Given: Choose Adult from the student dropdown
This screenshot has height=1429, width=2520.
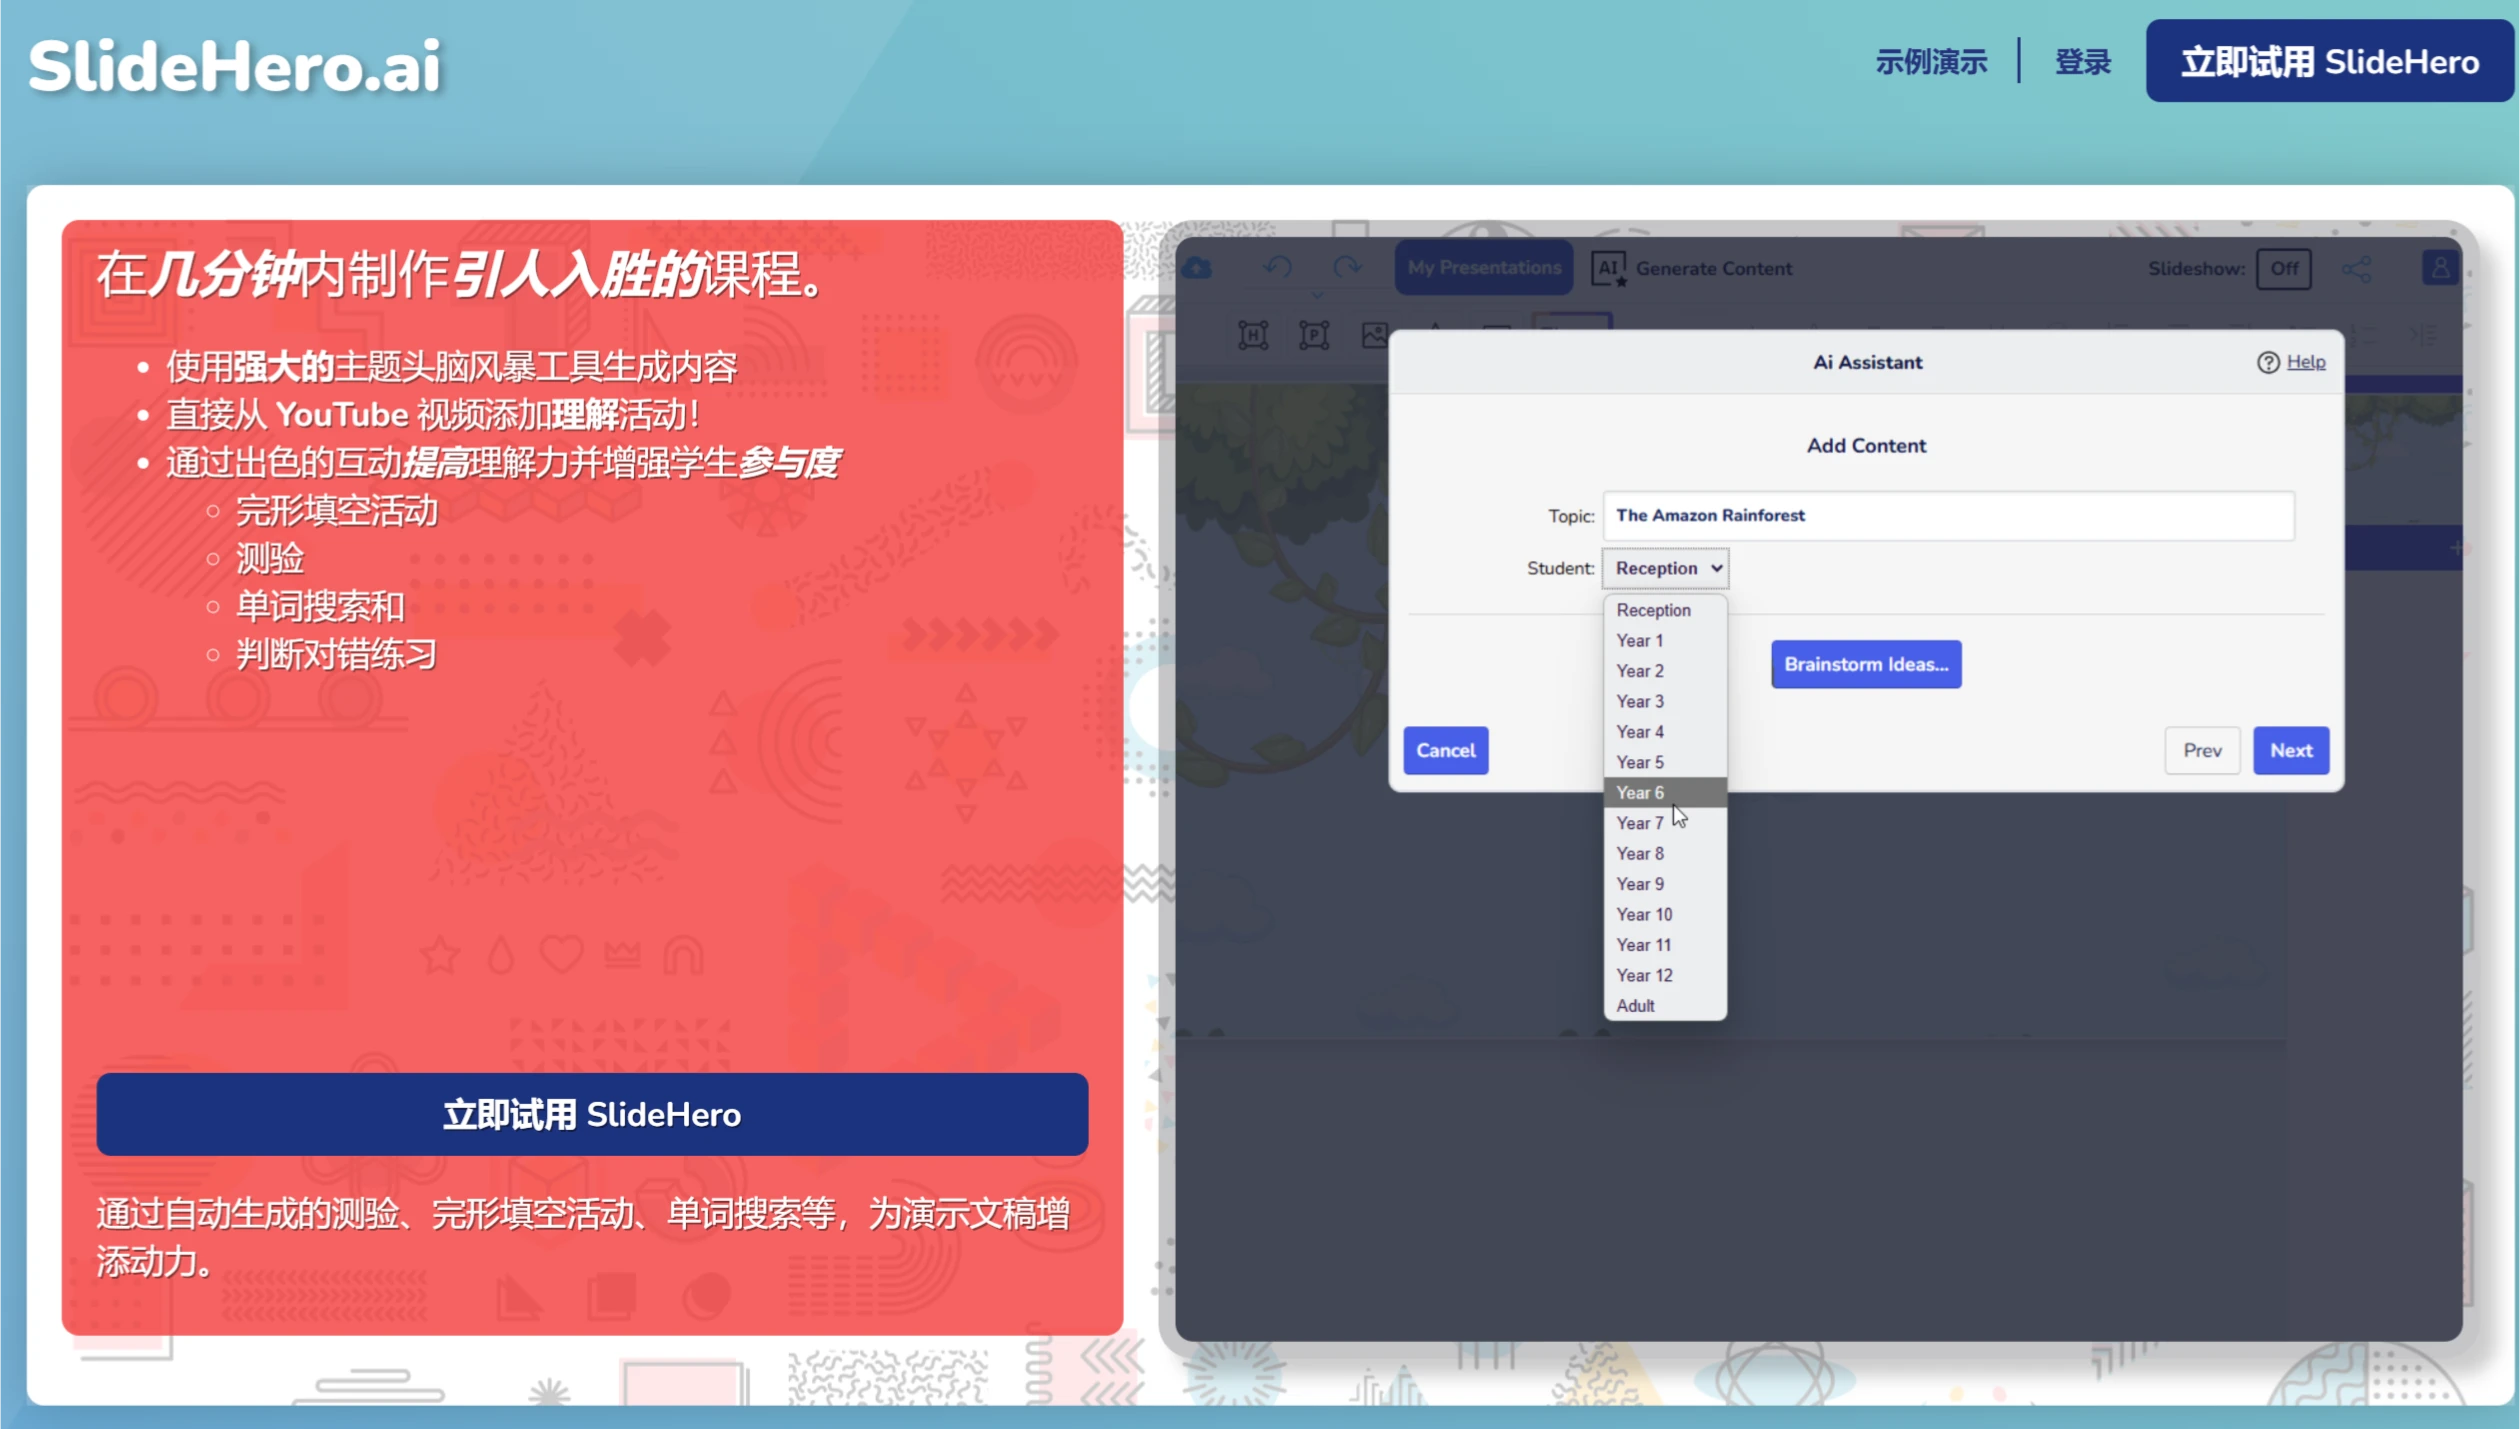Looking at the screenshot, I should tap(1636, 1006).
